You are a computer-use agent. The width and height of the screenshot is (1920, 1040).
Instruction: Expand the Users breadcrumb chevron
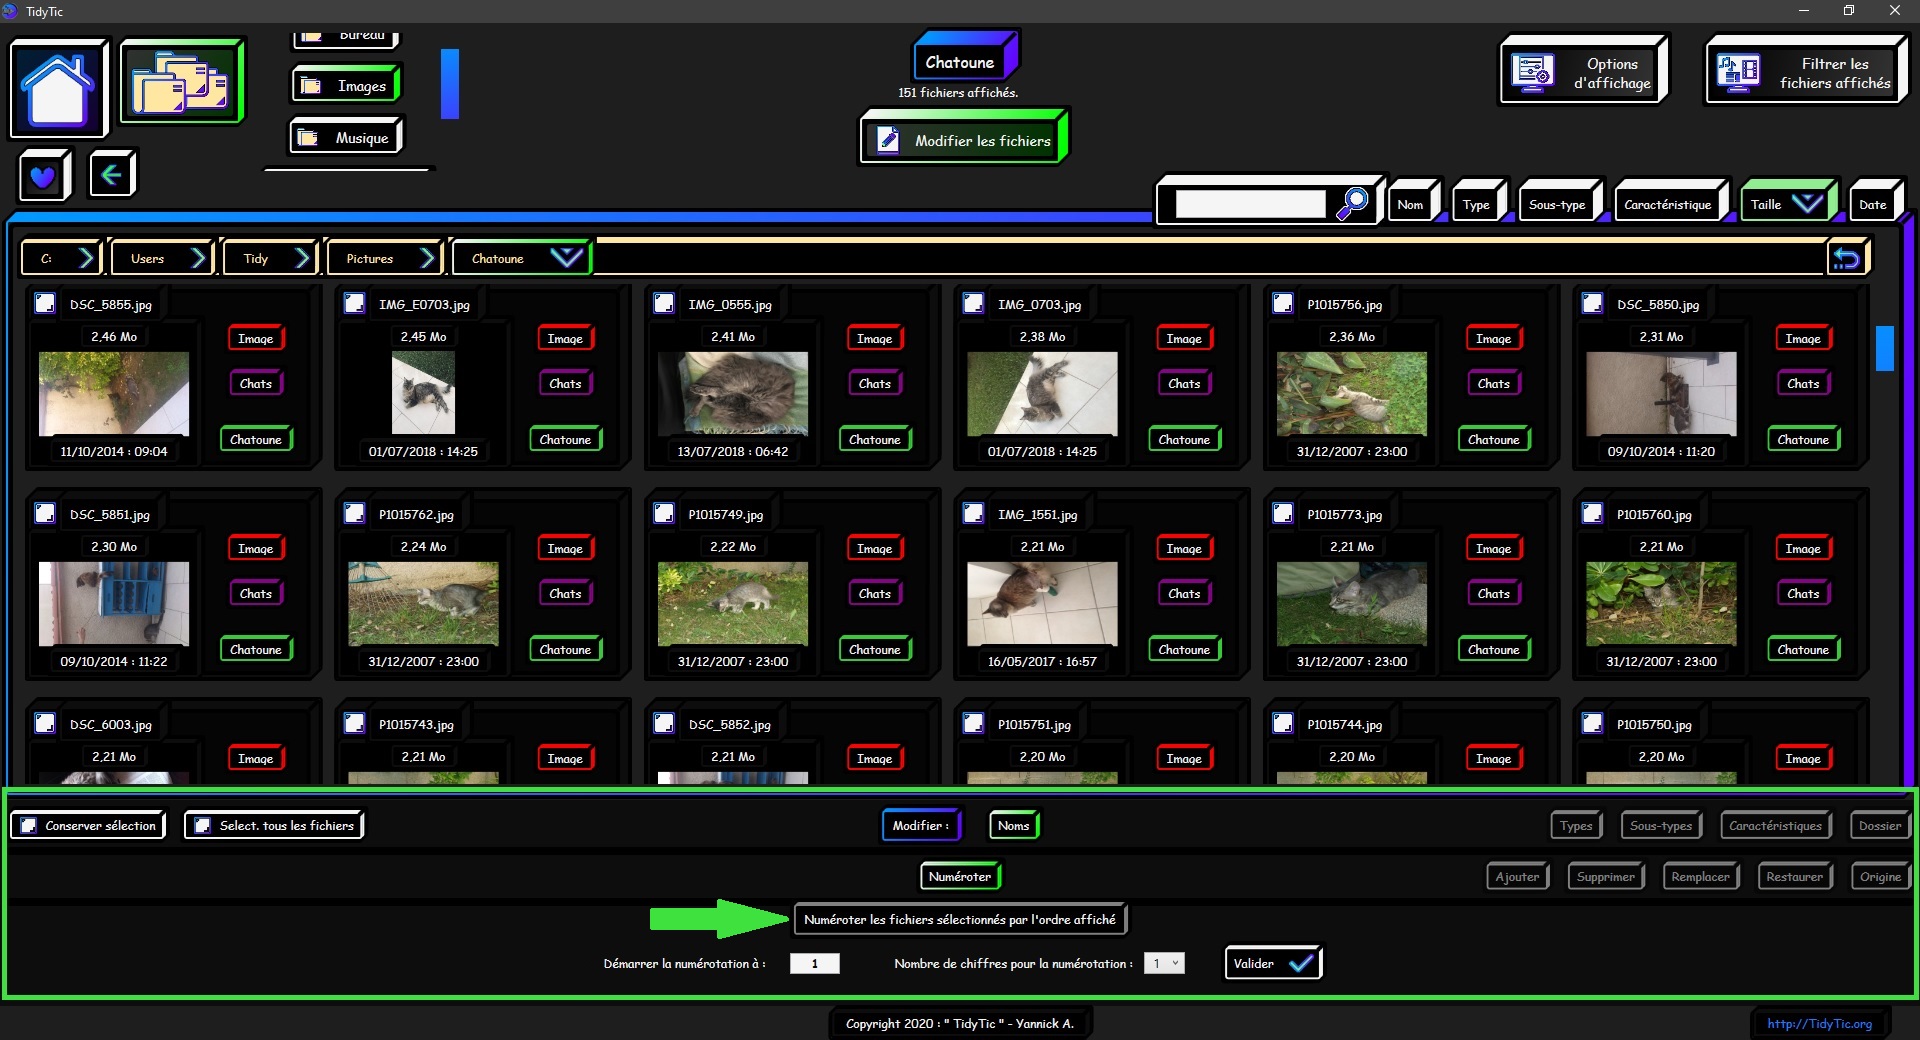point(198,258)
